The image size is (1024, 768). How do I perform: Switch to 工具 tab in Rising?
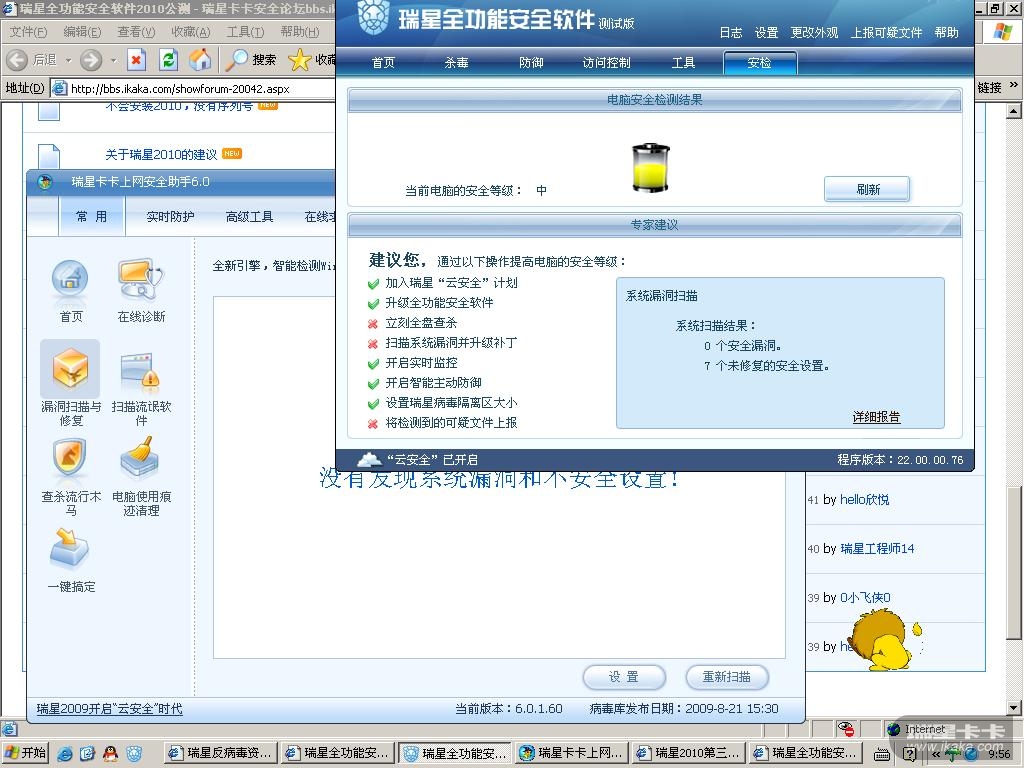[x=683, y=63]
